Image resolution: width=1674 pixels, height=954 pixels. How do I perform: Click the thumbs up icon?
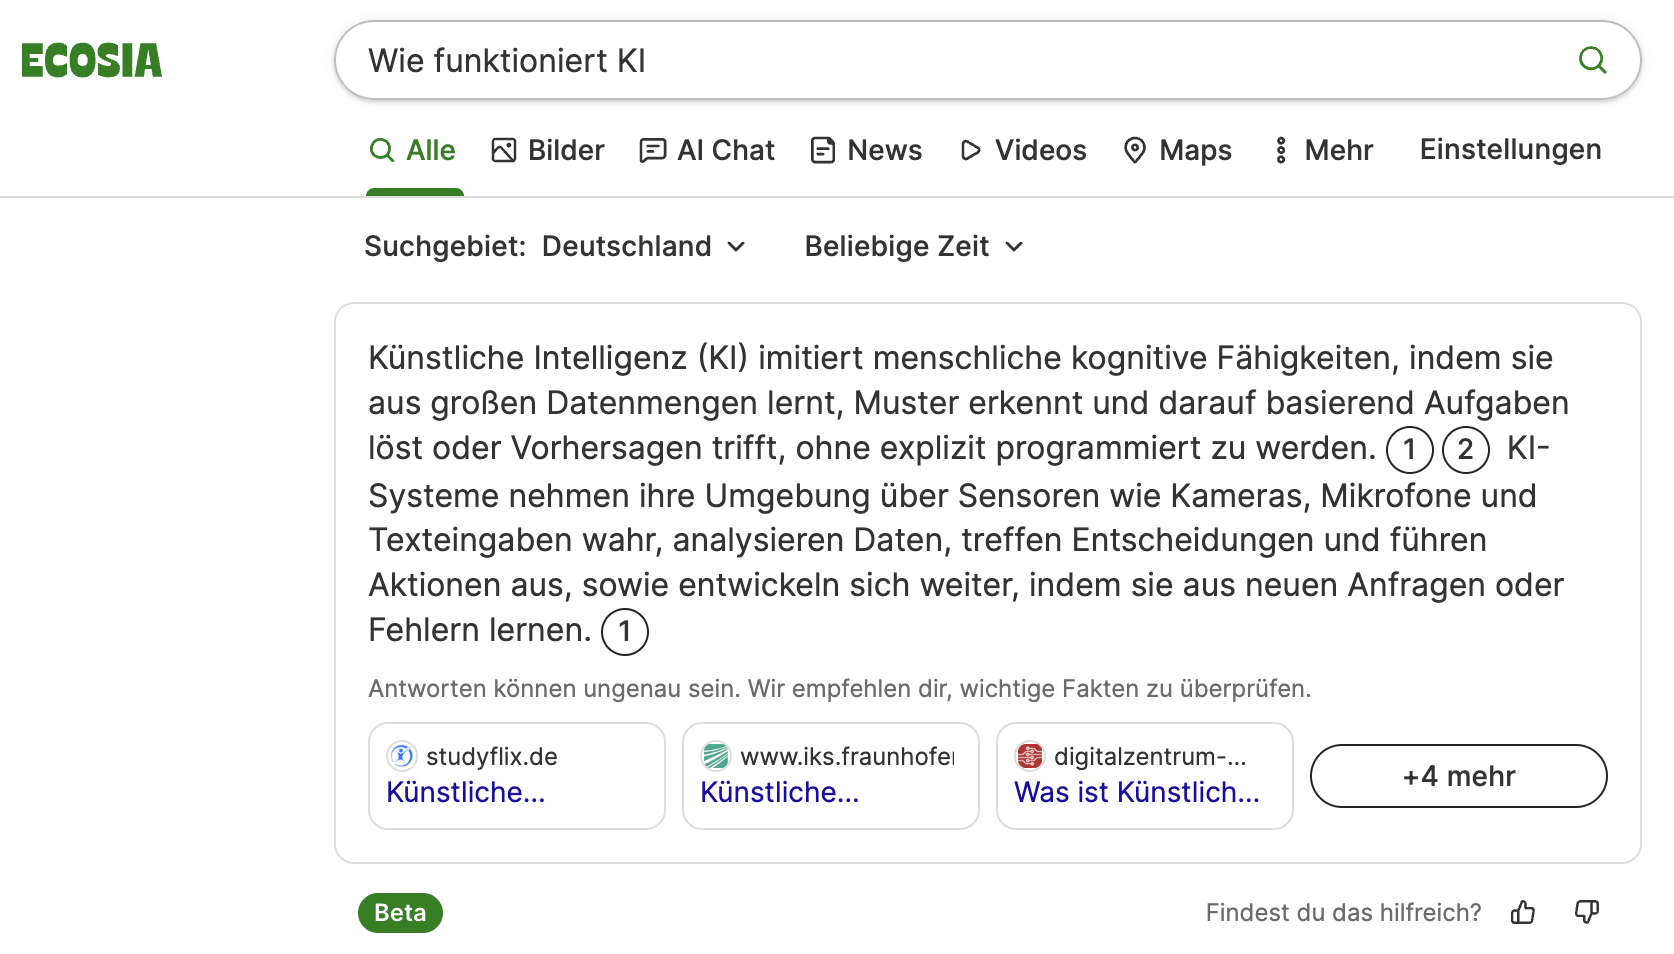1523,912
